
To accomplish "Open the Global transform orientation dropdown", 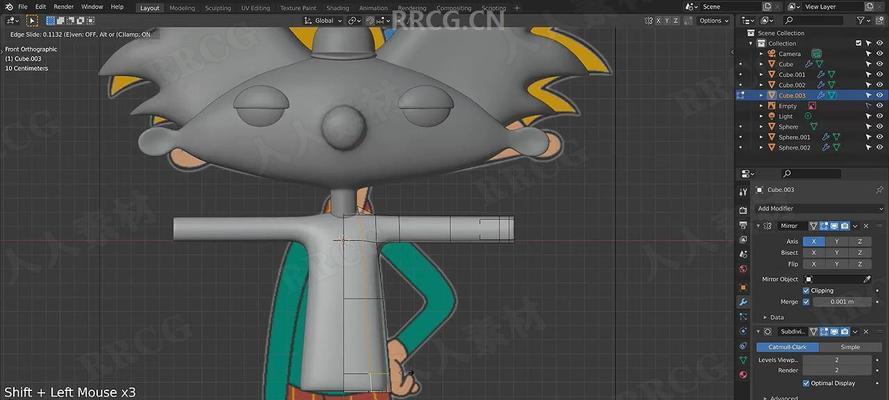I will [323, 20].
